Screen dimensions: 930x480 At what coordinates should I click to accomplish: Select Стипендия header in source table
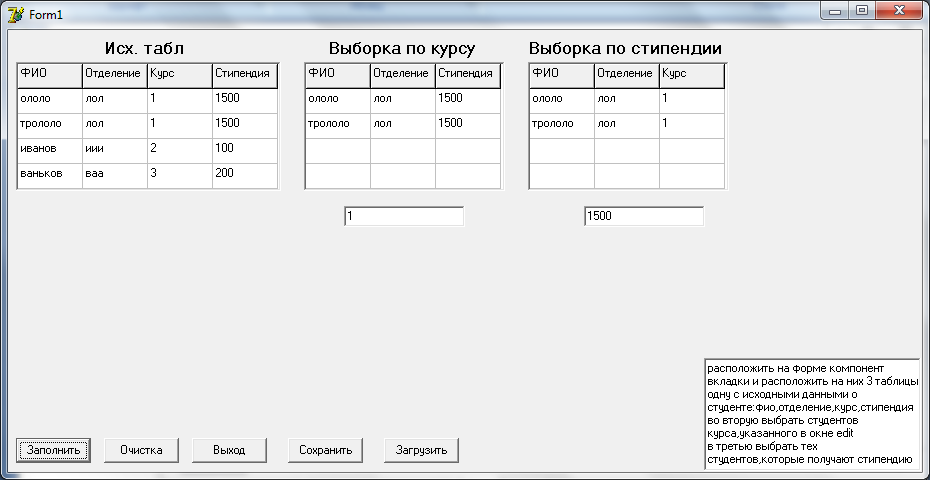coord(245,75)
